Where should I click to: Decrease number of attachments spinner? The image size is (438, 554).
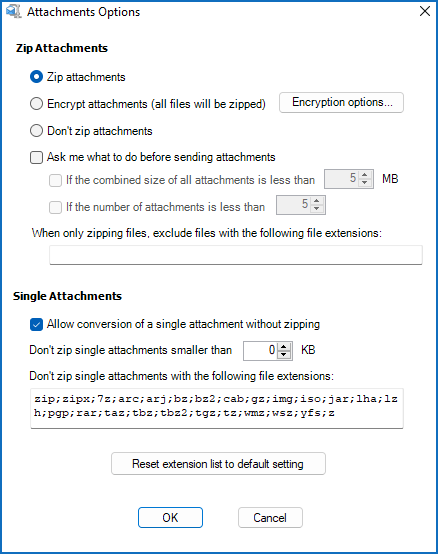(x=317, y=209)
